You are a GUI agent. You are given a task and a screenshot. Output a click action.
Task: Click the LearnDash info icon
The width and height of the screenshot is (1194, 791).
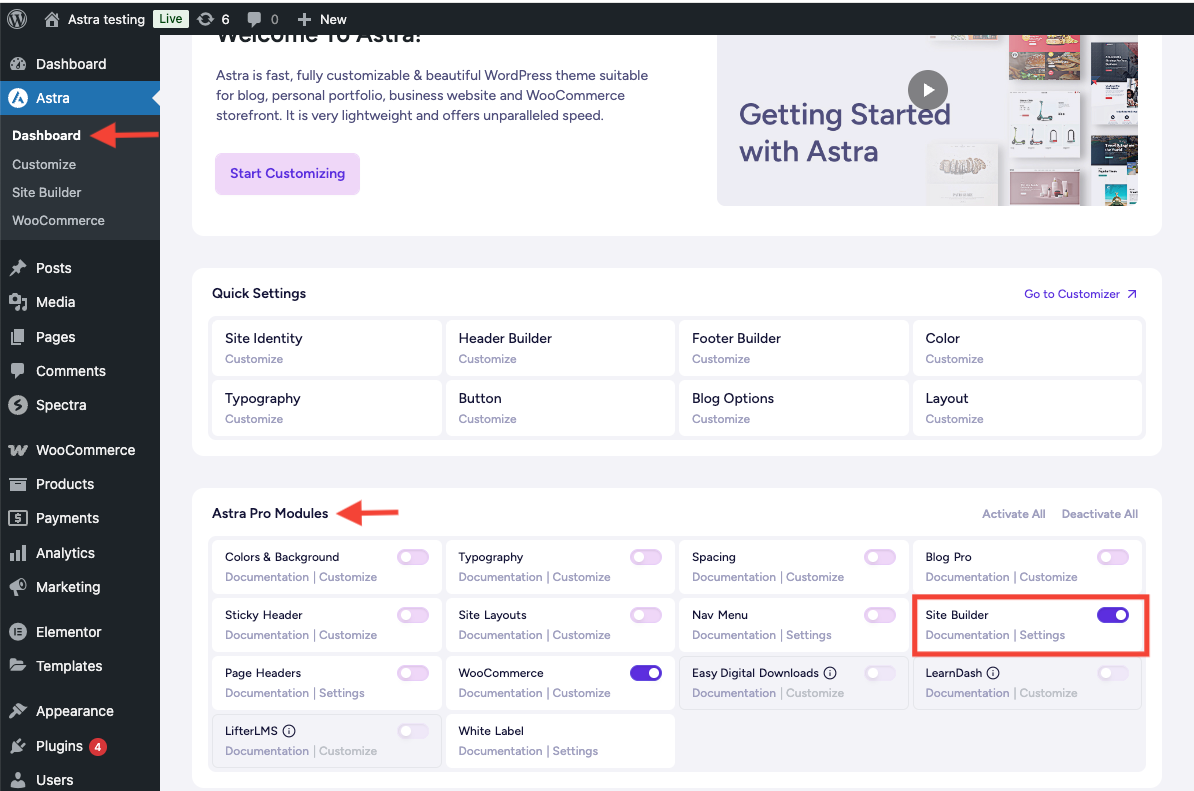[x=993, y=673]
